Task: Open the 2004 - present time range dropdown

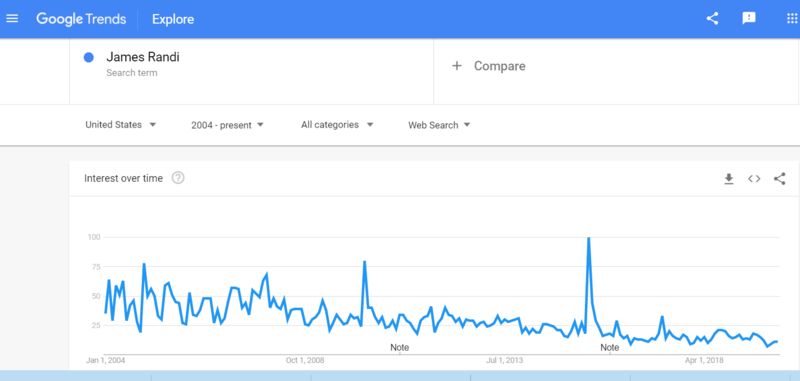Action: (228, 125)
